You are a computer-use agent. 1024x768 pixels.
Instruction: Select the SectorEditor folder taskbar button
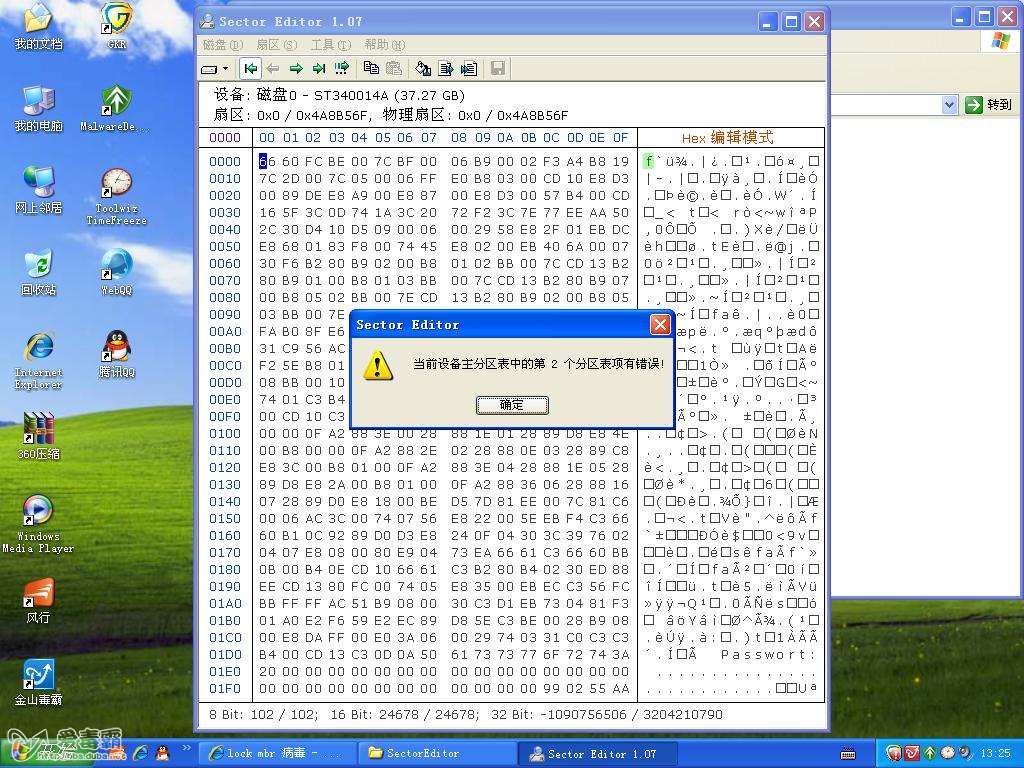436,754
